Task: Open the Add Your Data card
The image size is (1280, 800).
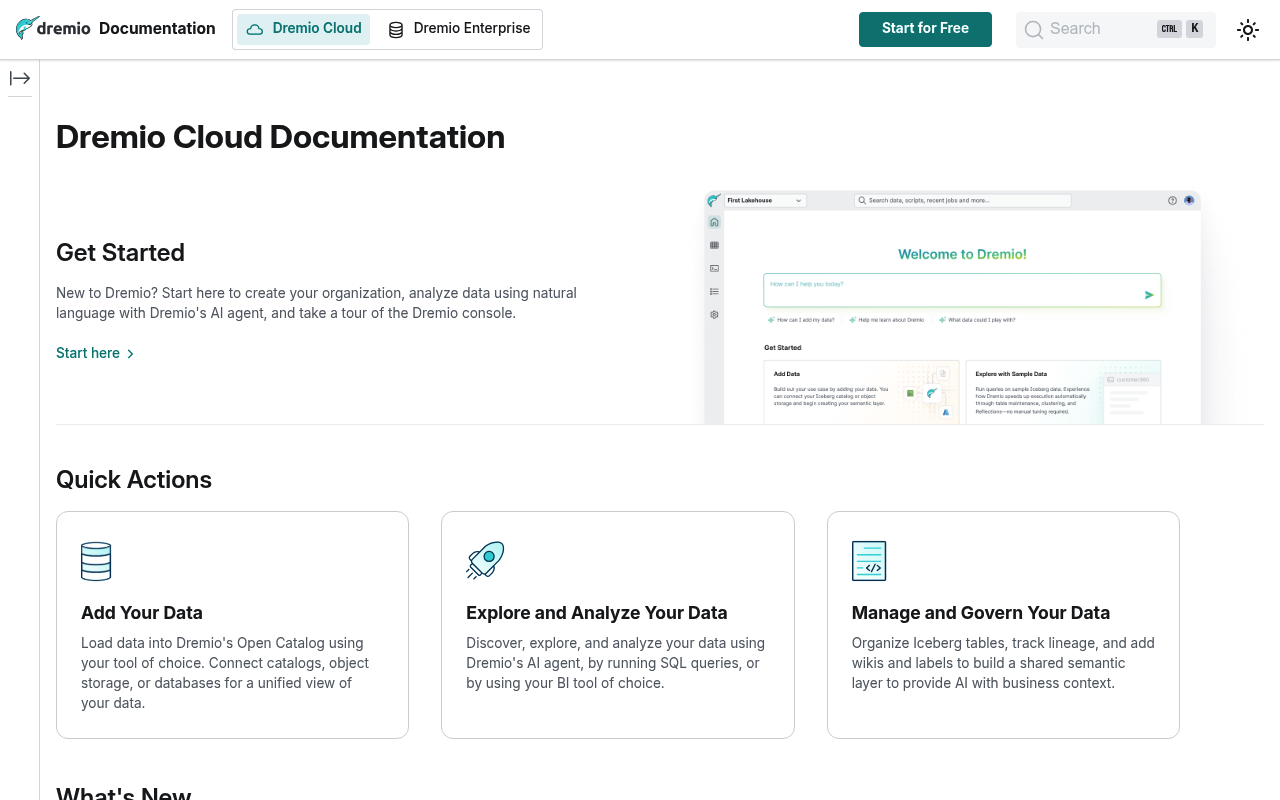Action: (232, 625)
